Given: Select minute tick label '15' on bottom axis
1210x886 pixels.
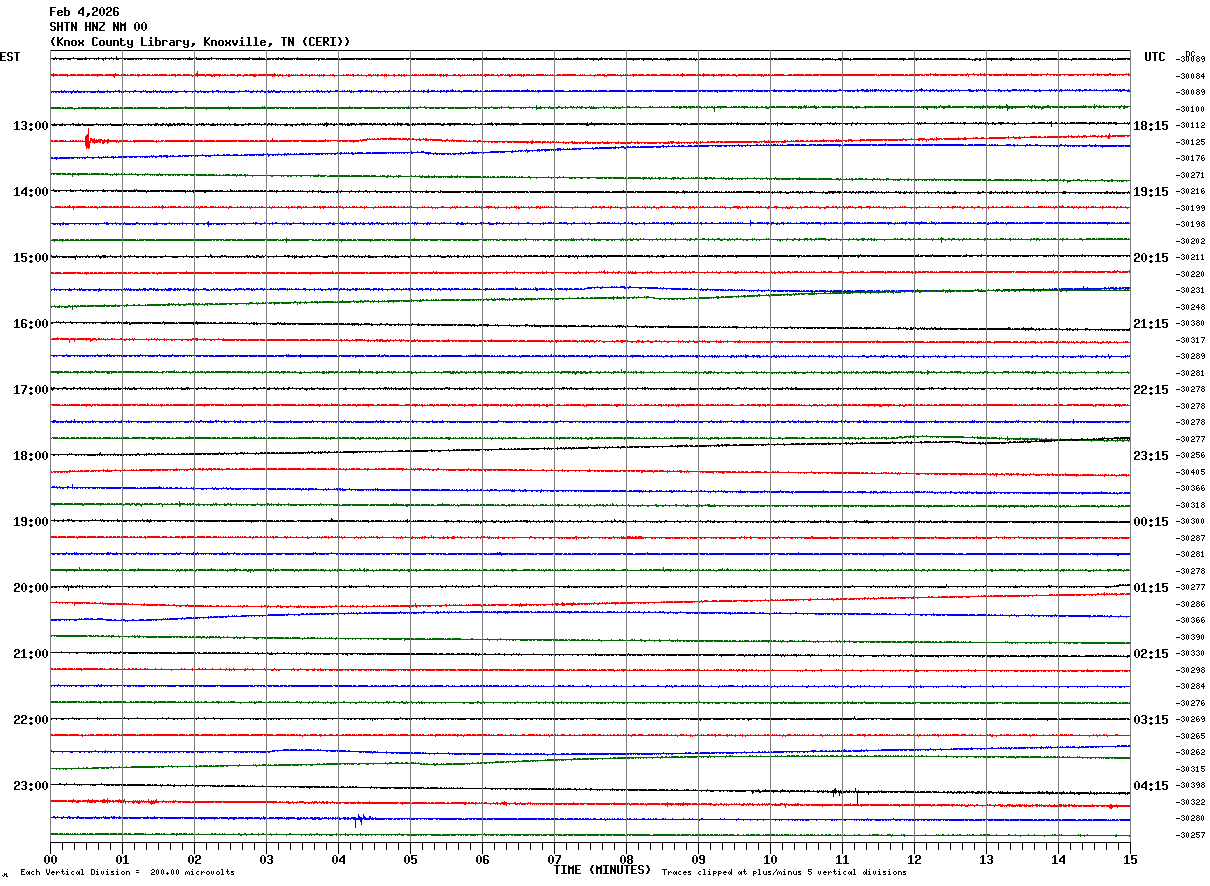Looking at the screenshot, I should (1130, 859).
